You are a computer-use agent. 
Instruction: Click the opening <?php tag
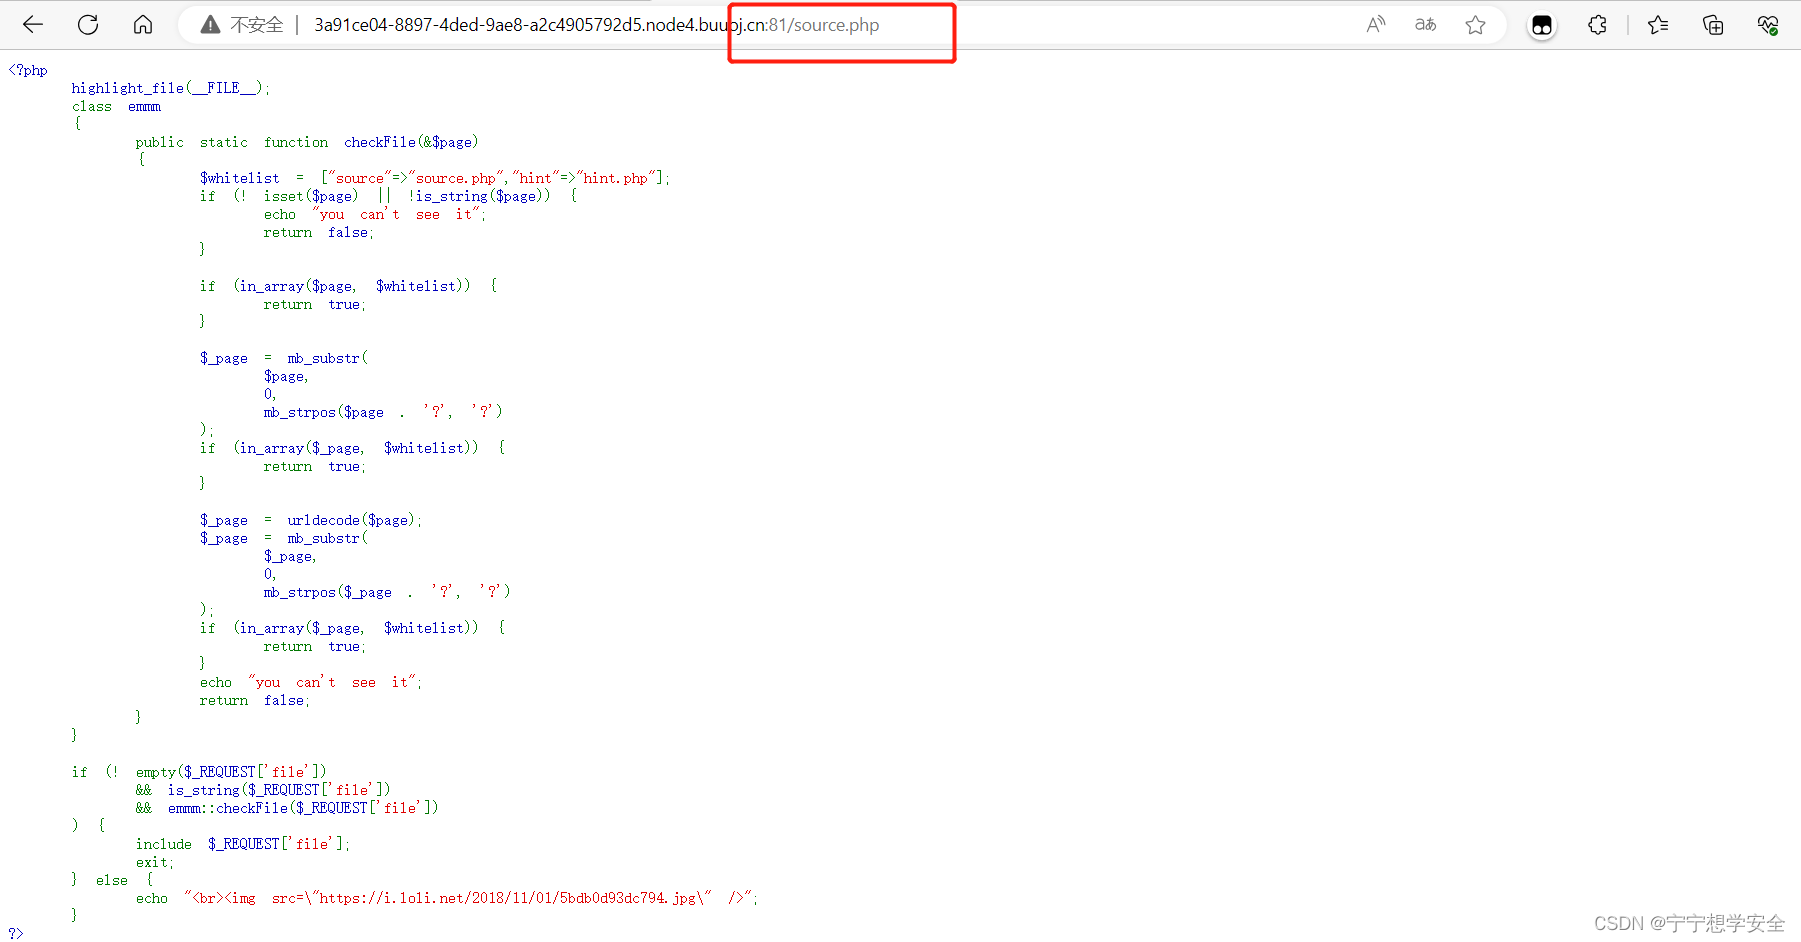(x=28, y=70)
